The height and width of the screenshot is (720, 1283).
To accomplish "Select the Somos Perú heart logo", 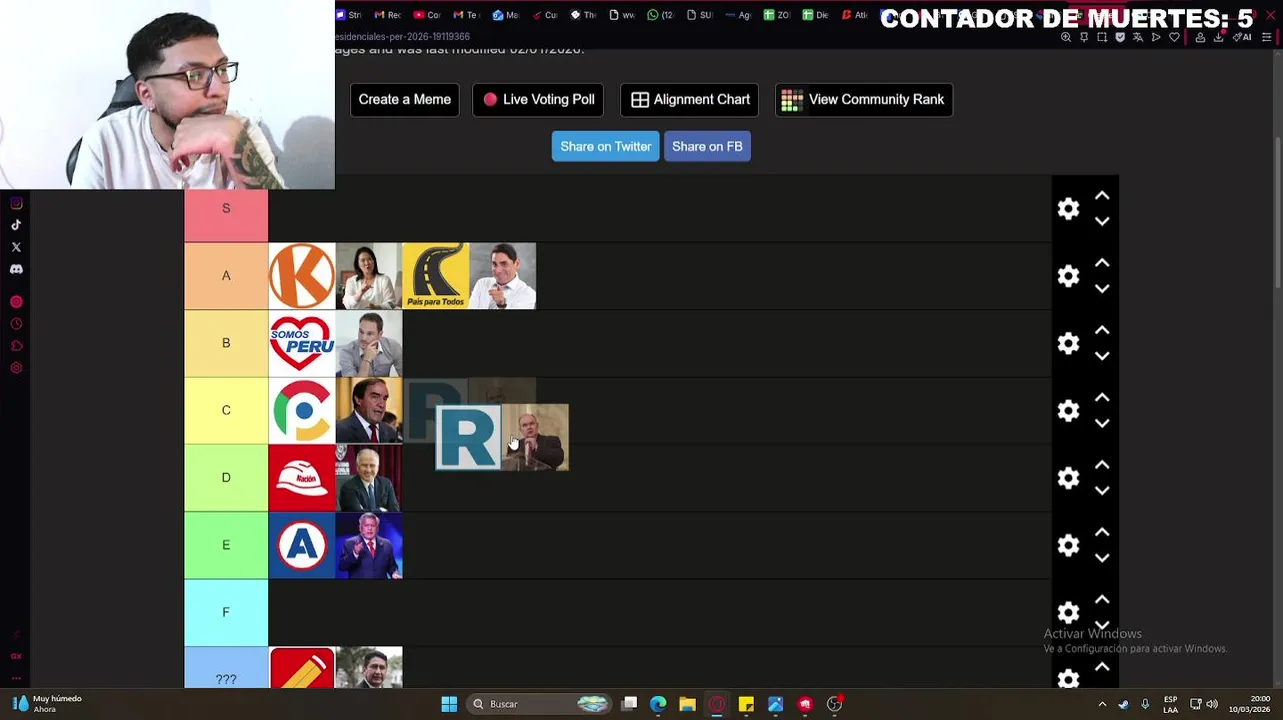I will [x=302, y=343].
